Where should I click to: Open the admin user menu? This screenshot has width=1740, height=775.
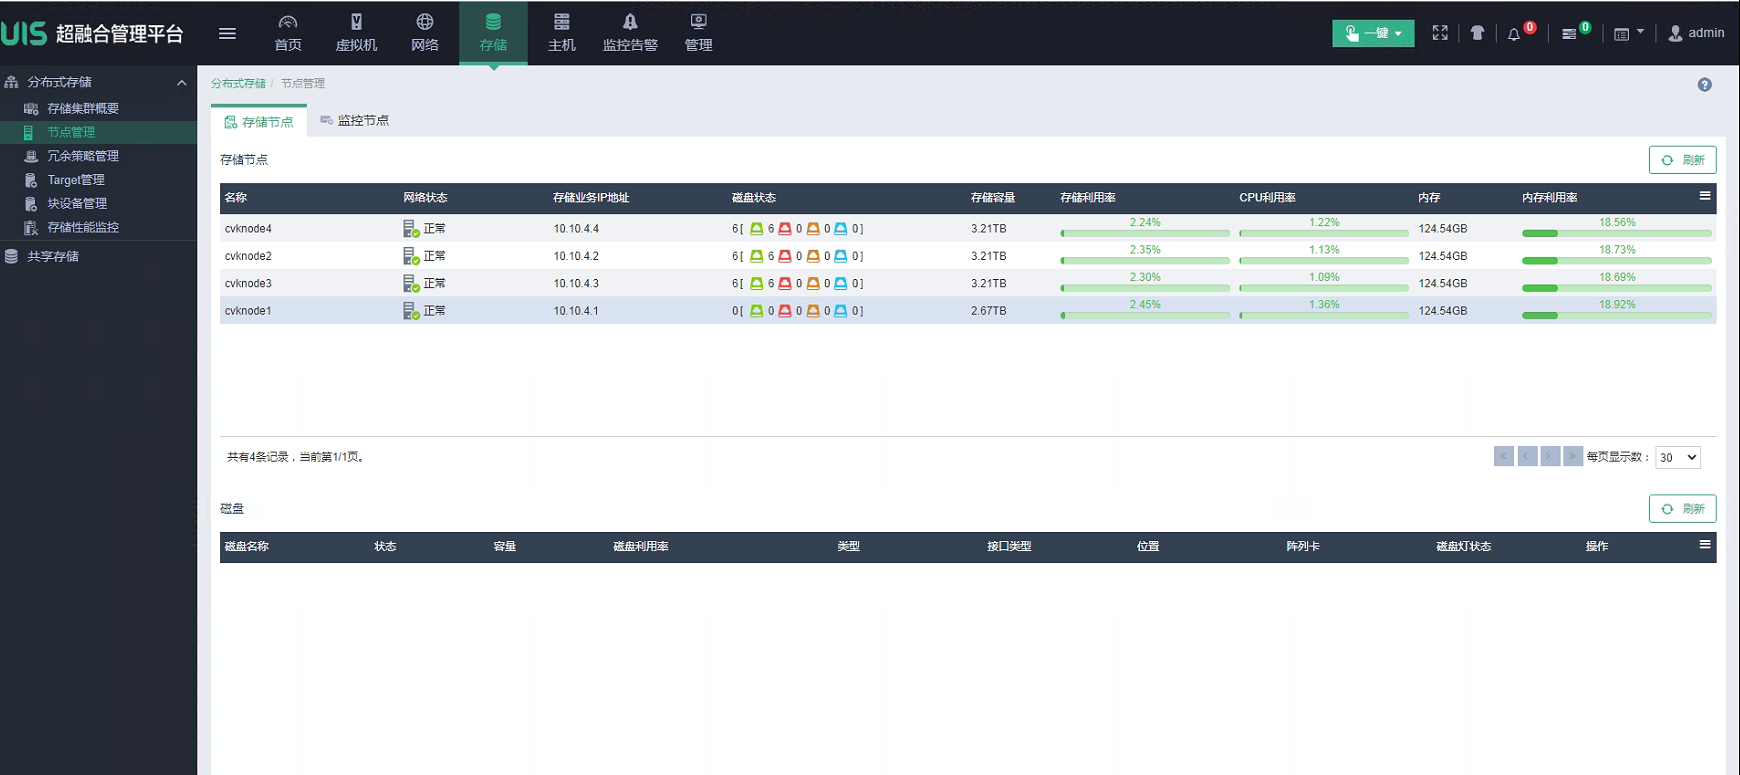click(1696, 33)
